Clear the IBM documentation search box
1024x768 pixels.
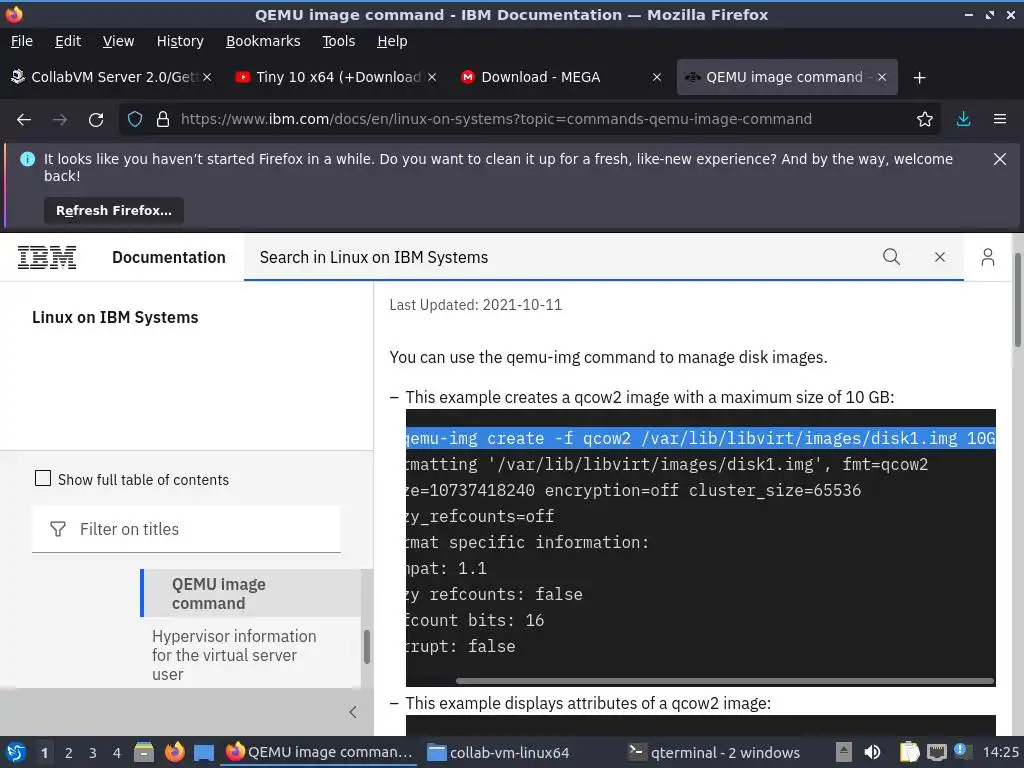[x=940, y=257]
